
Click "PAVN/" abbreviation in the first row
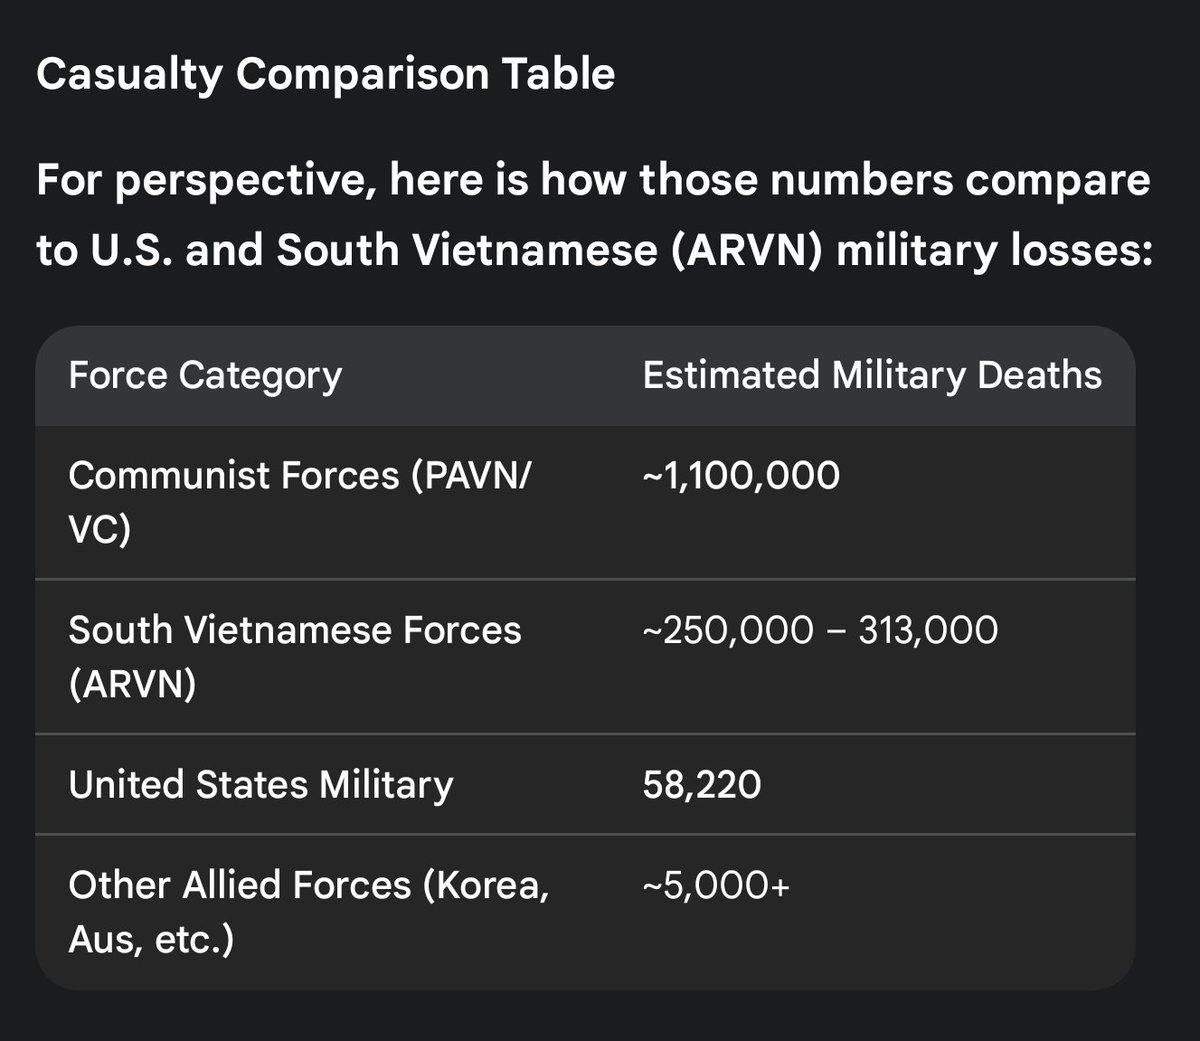472,475
